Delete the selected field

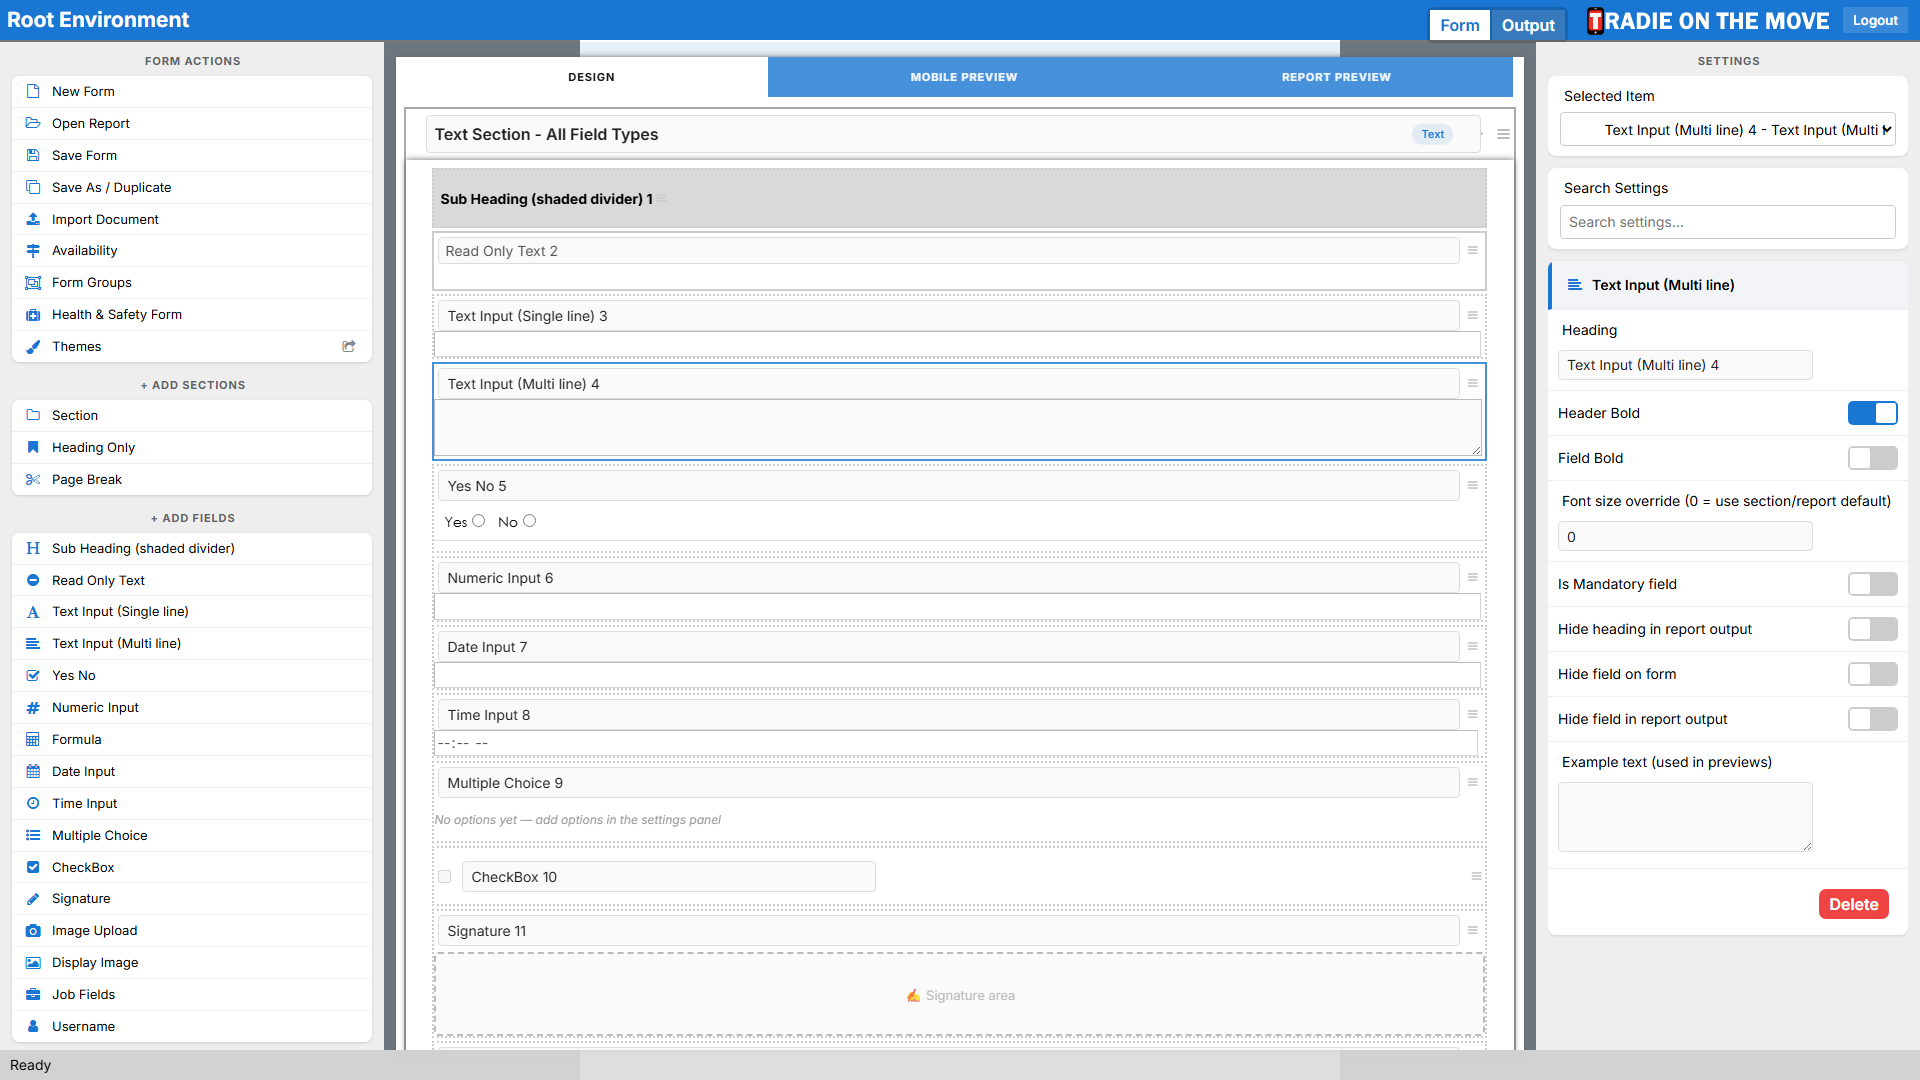[1853, 904]
